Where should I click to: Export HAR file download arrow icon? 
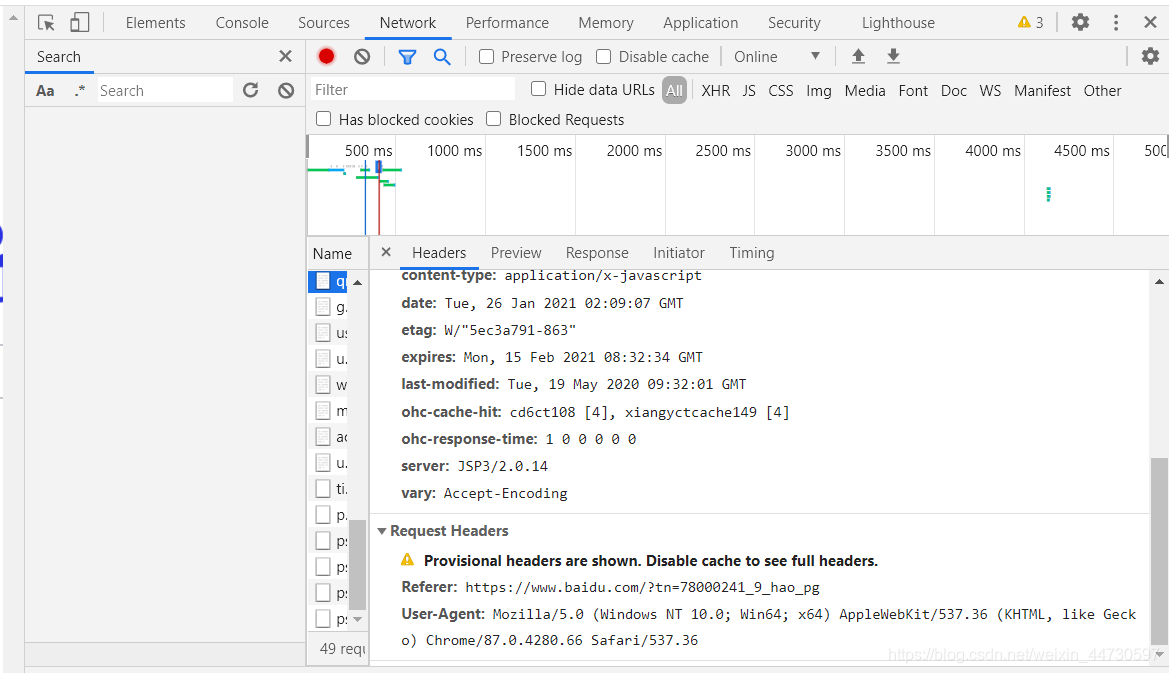pos(893,56)
